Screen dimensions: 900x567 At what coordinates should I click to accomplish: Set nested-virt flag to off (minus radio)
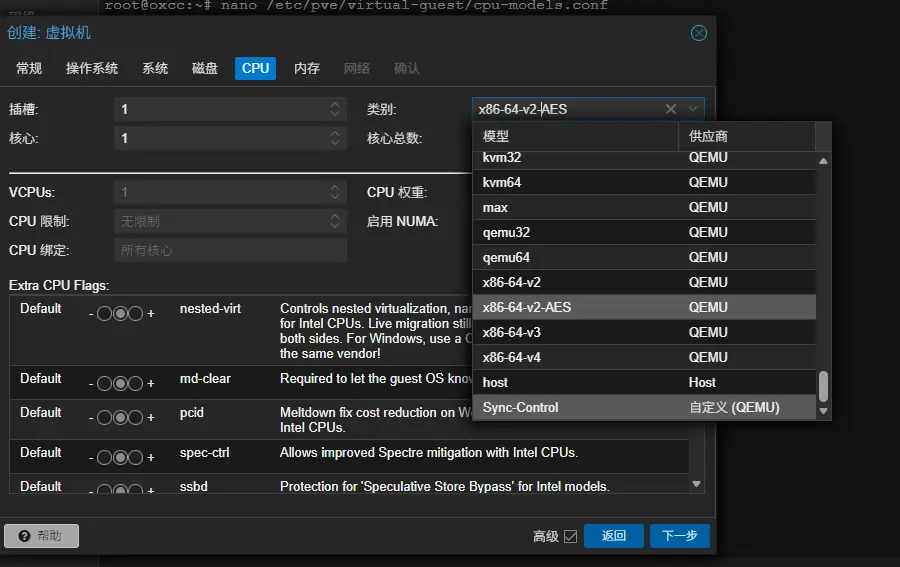click(x=104, y=313)
